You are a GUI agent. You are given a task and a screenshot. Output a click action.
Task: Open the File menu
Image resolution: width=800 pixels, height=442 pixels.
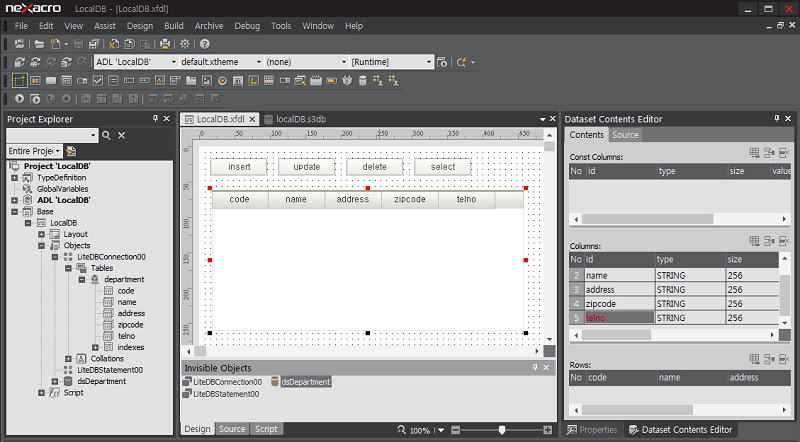tap(21, 26)
